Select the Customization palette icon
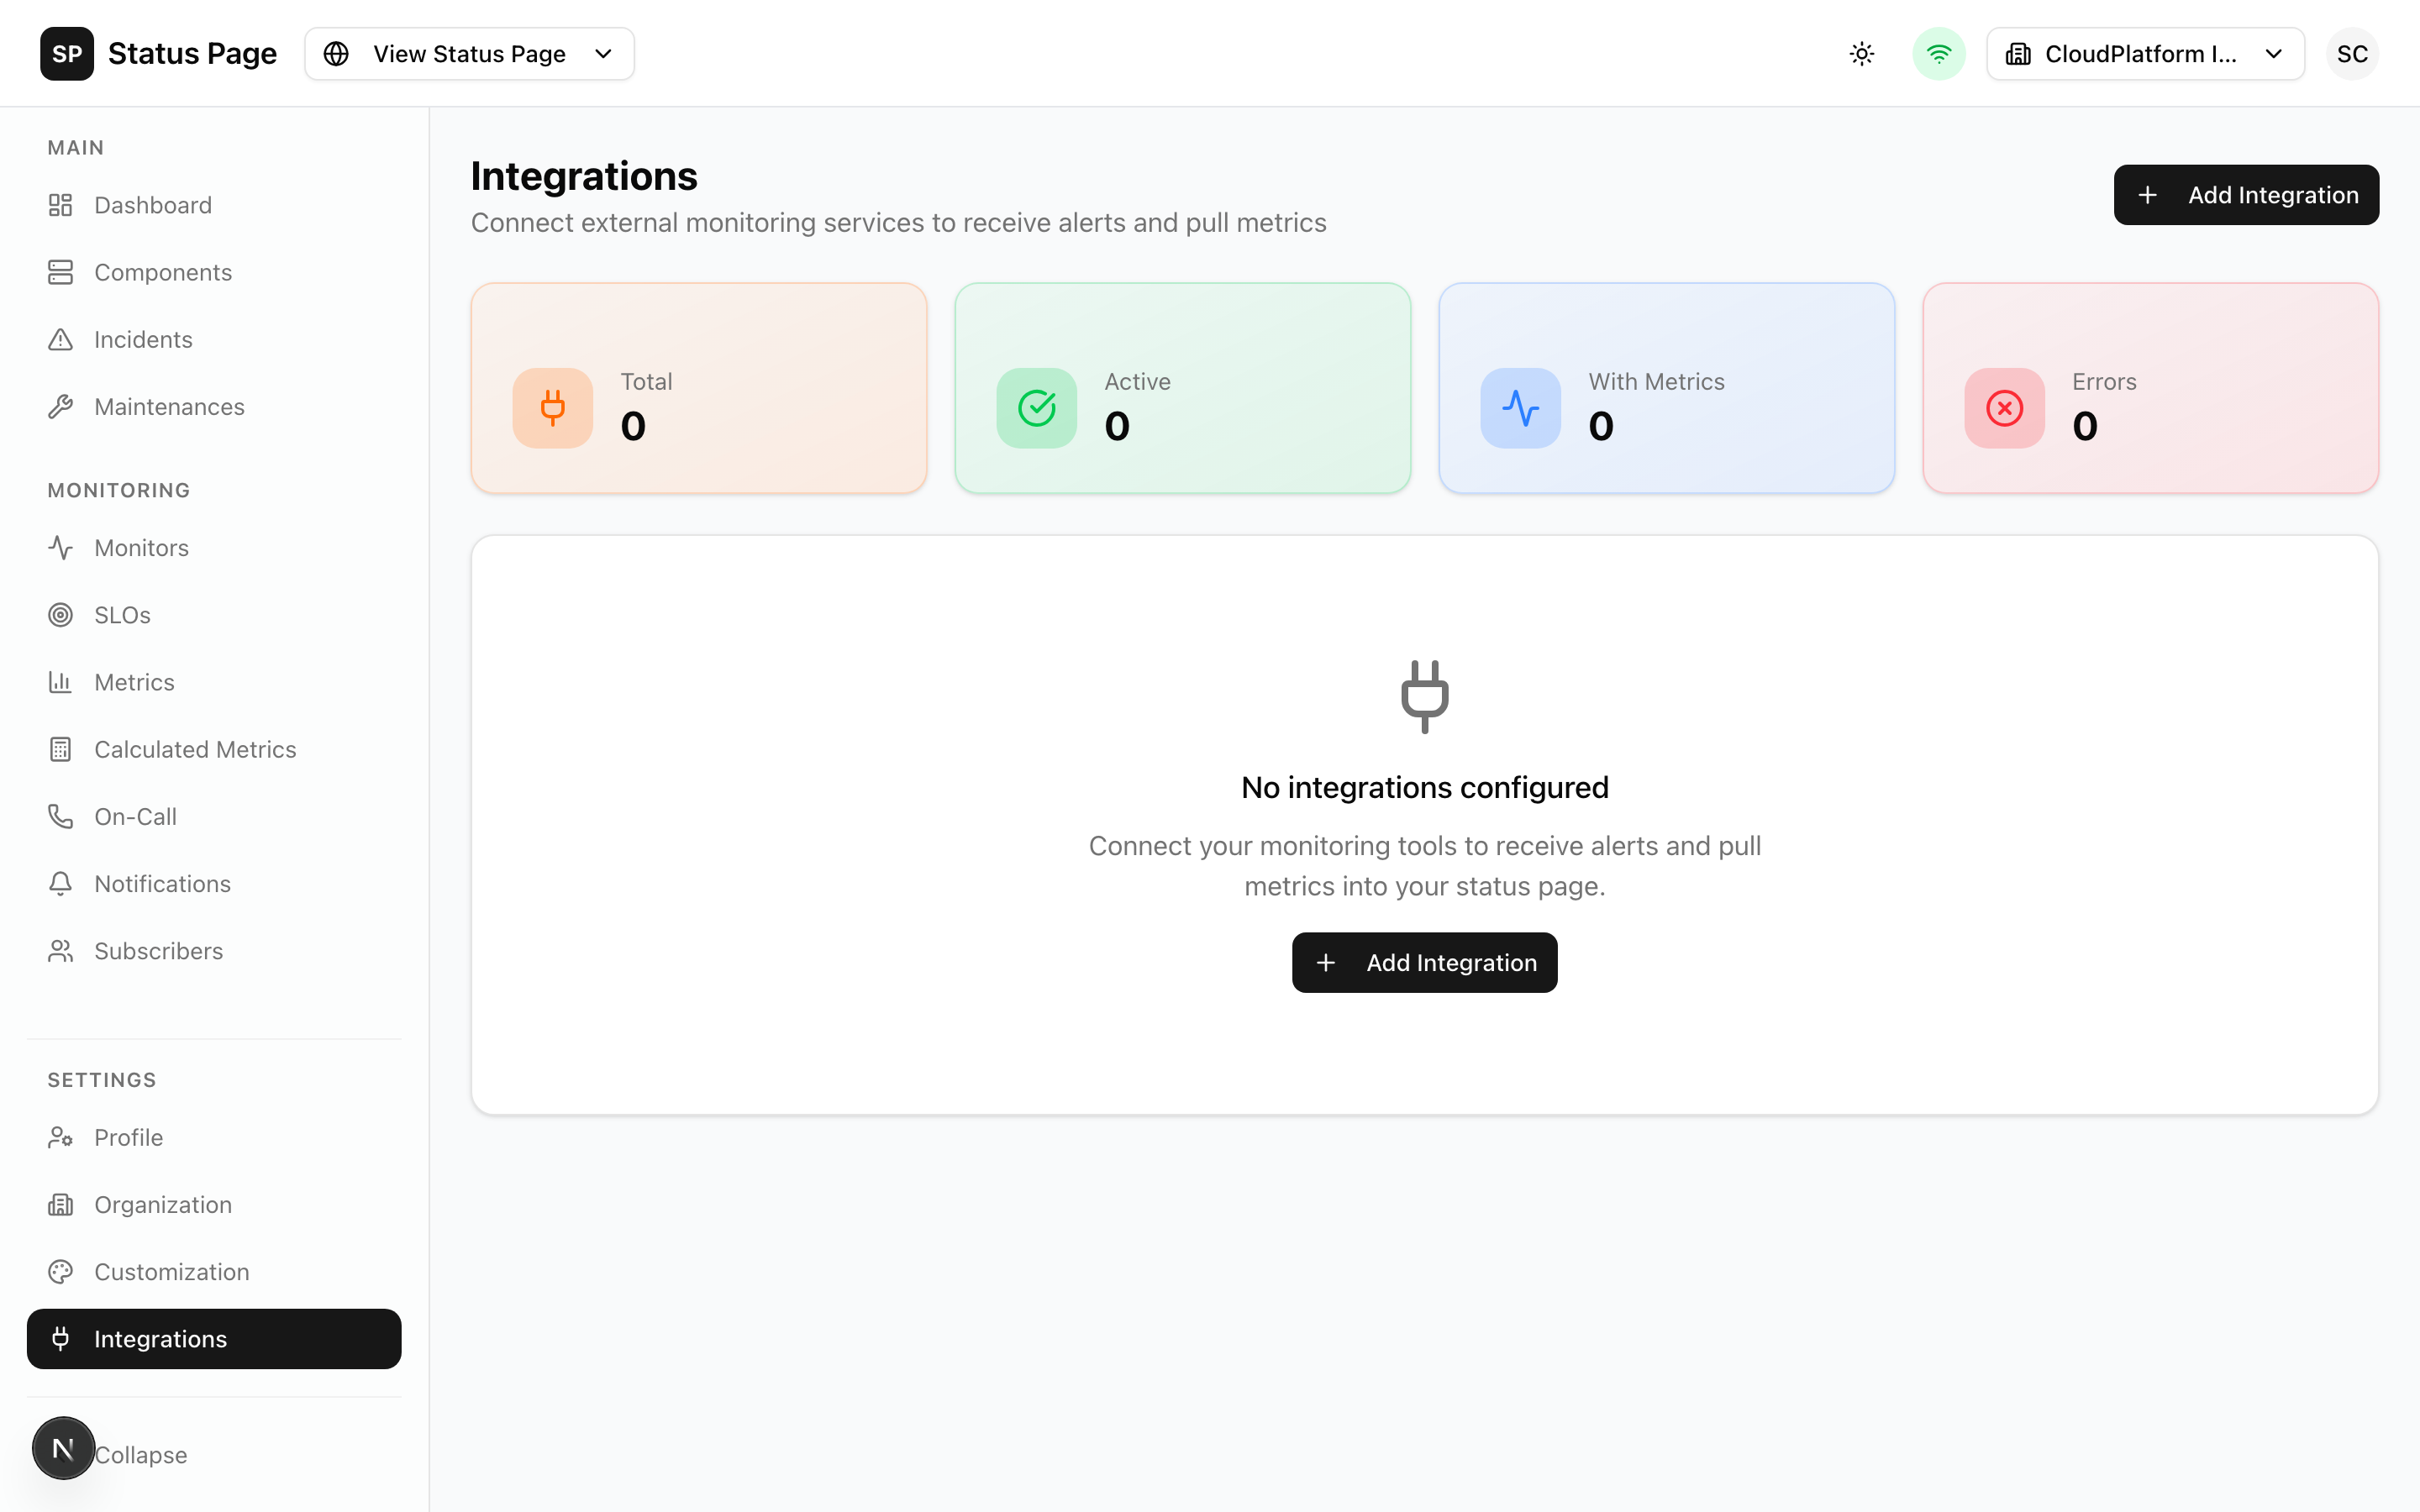The height and width of the screenshot is (1512, 2420). point(60,1271)
